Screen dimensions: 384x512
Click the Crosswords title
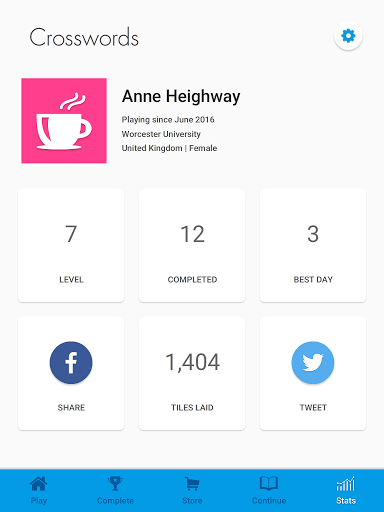(x=84, y=37)
